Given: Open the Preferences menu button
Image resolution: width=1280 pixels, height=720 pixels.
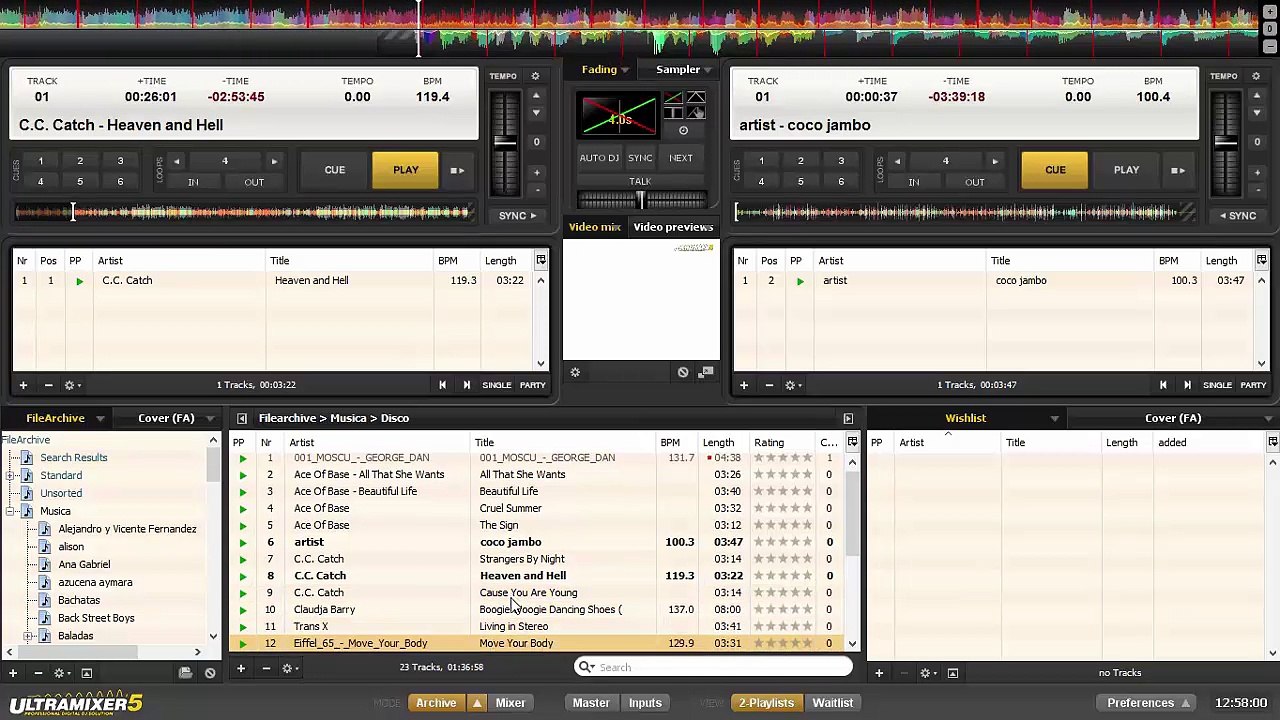Looking at the screenshot, I should [x=1147, y=703].
